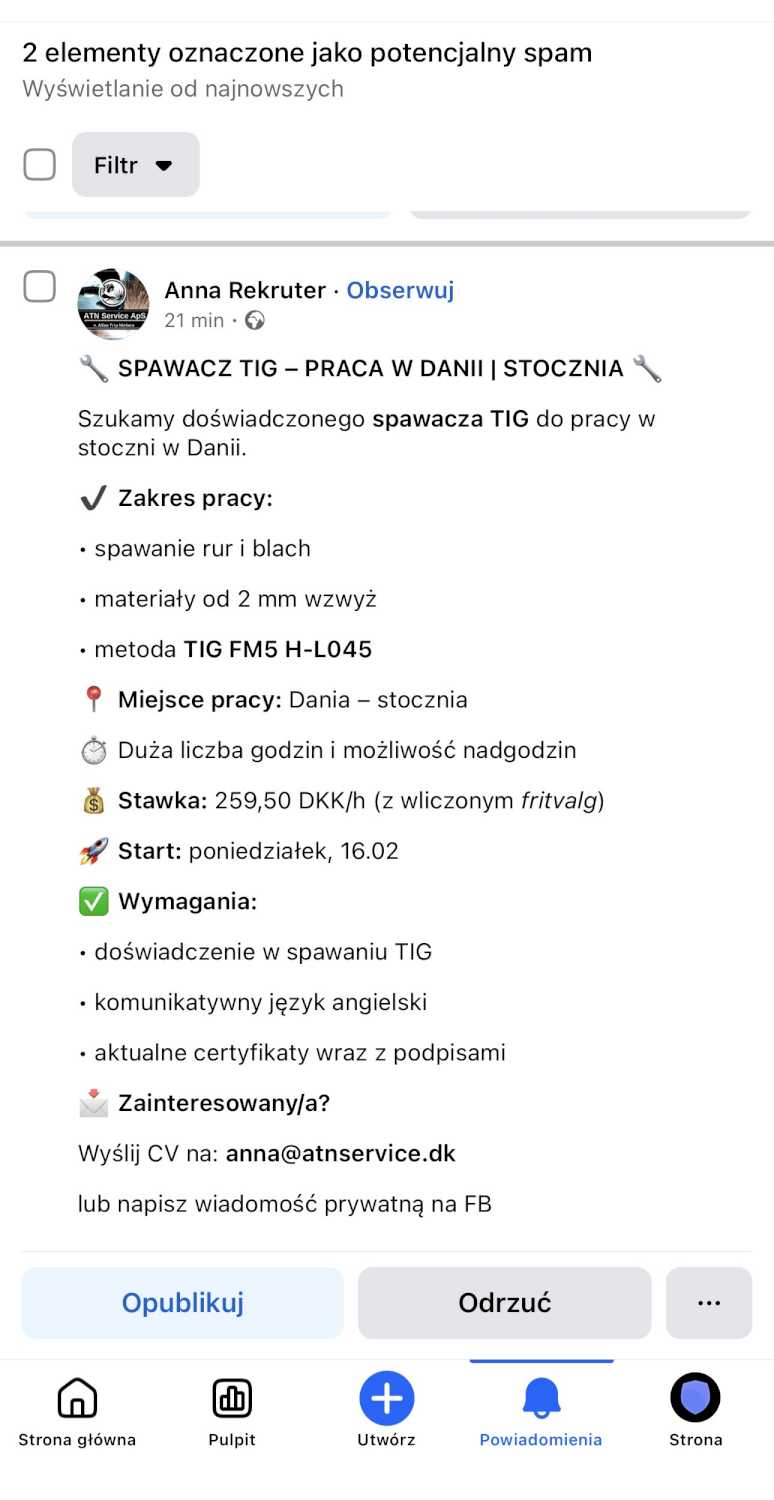Viewport: 774px width, 1500px height.
Task: Expand the Filtr dropdown
Action: (x=135, y=165)
